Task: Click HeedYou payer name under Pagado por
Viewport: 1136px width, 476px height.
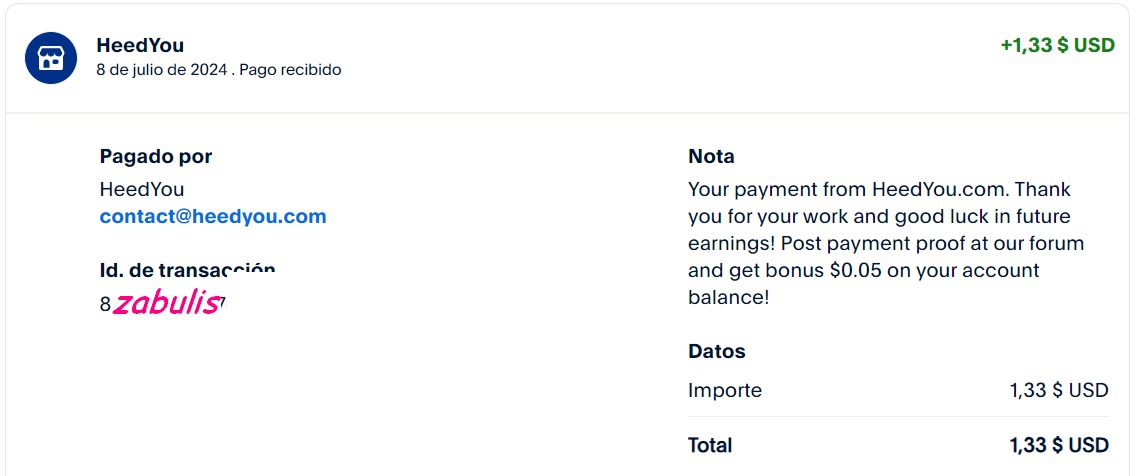Action: coord(142,190)
